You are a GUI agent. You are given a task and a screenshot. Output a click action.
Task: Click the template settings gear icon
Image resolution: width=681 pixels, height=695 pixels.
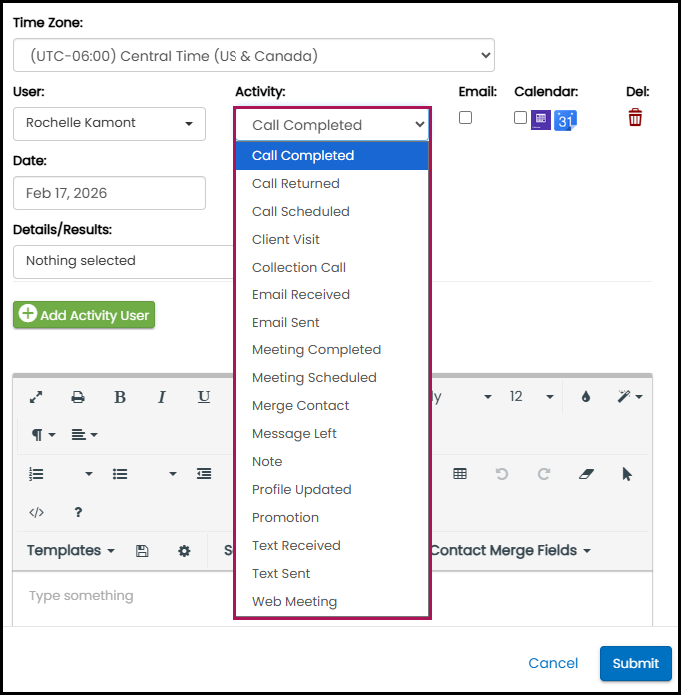[184, 551]
